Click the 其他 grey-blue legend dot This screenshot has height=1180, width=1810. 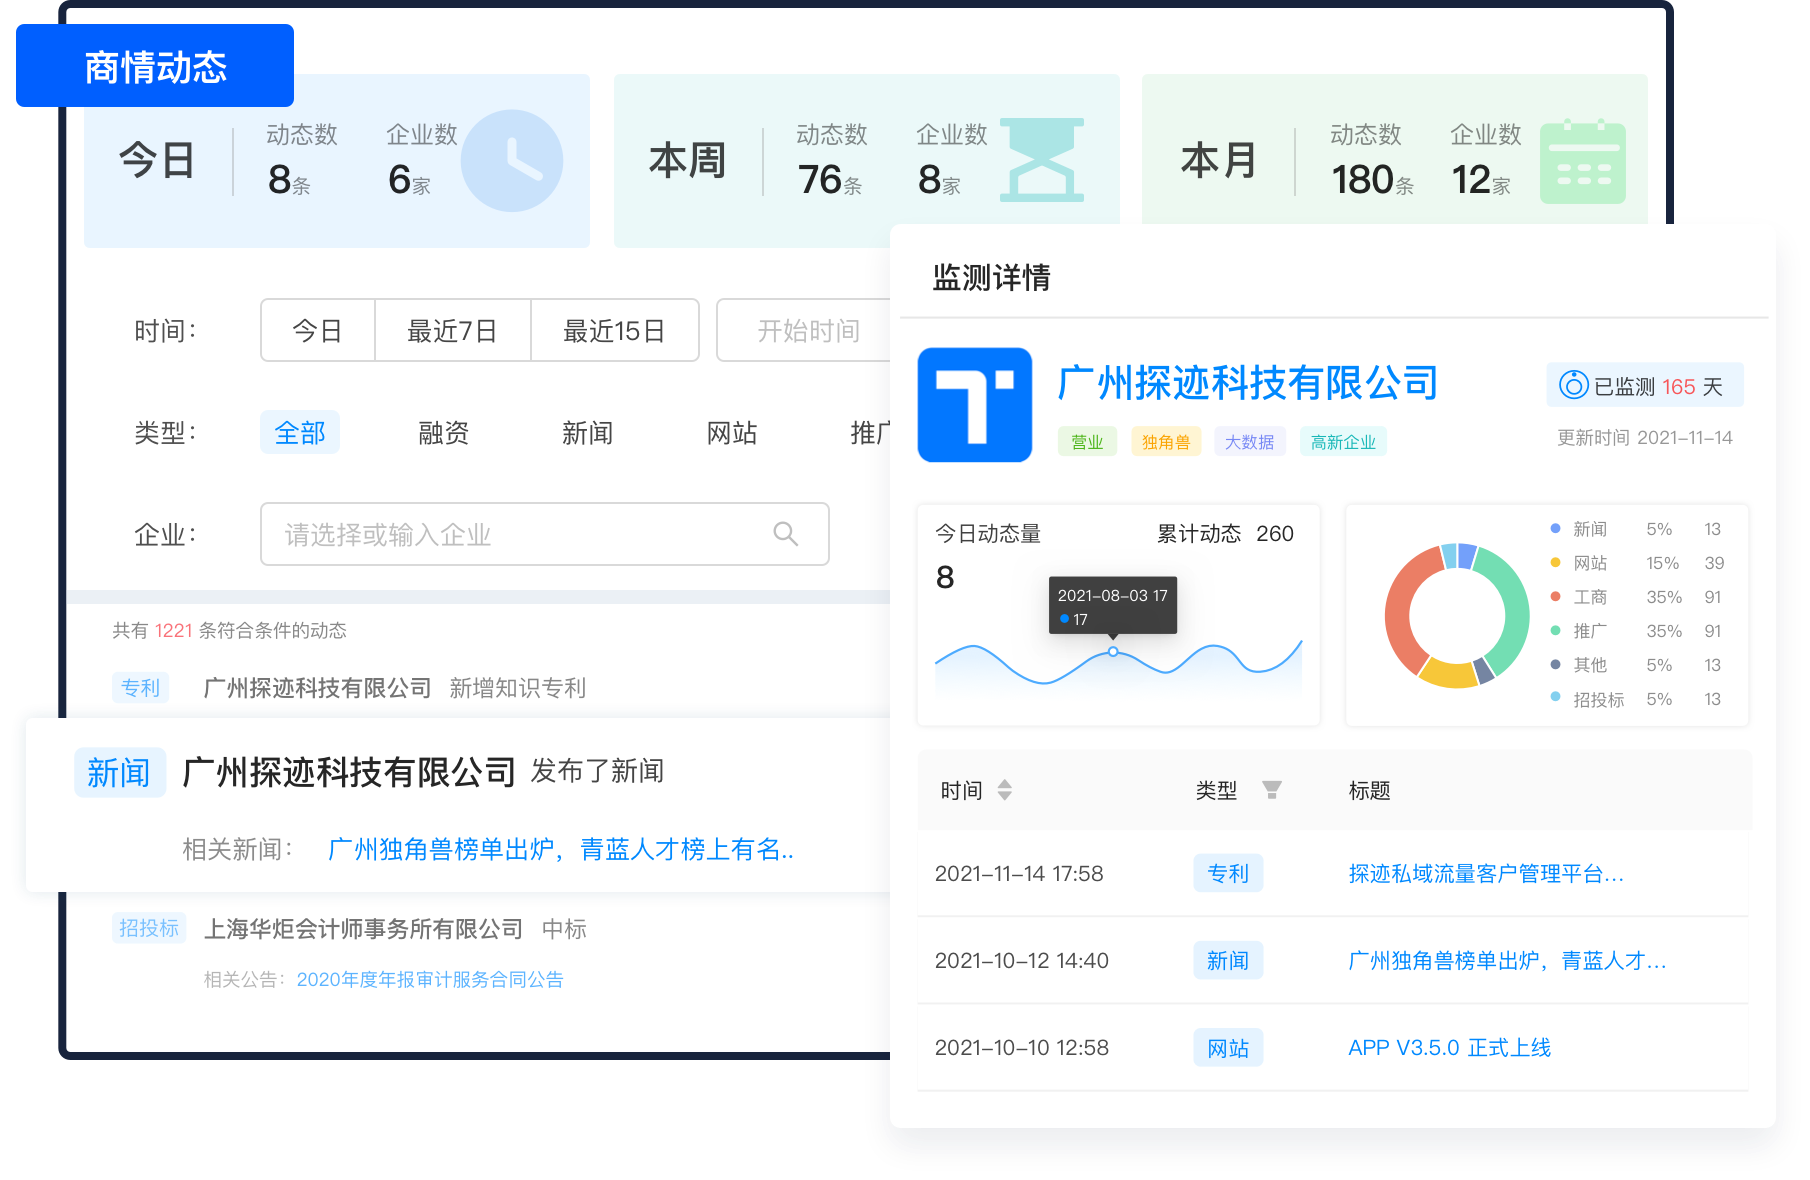(x=1555, y=664)
